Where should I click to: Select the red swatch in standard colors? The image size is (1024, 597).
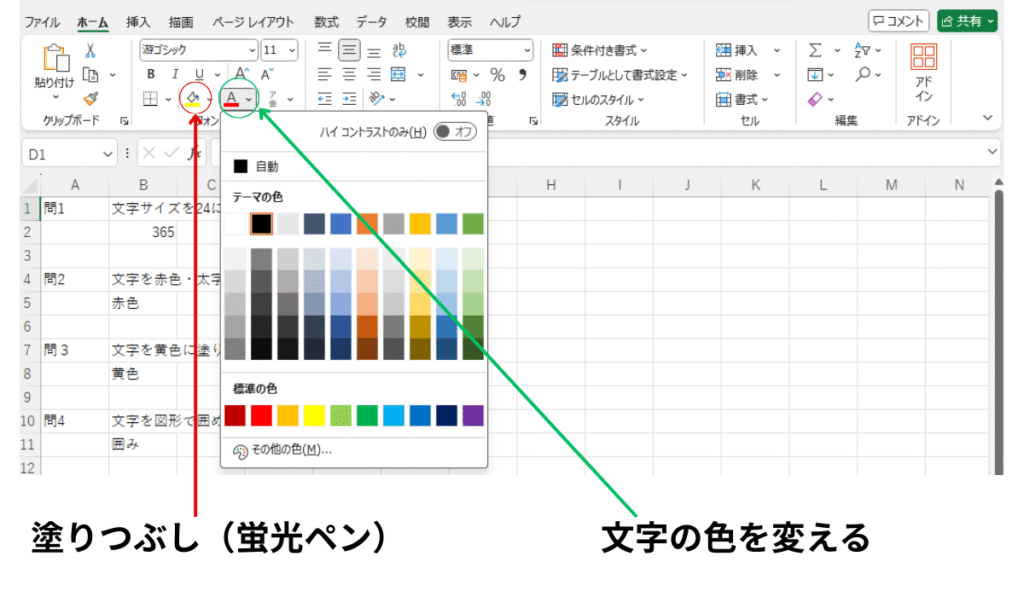coord(262,415)
